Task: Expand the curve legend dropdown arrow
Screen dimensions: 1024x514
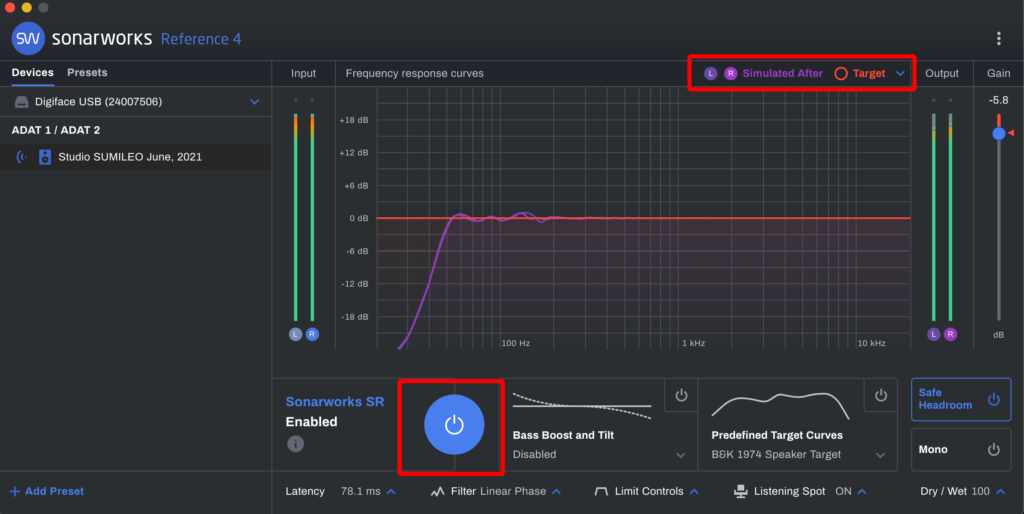Action: click(x=901, y=73)
